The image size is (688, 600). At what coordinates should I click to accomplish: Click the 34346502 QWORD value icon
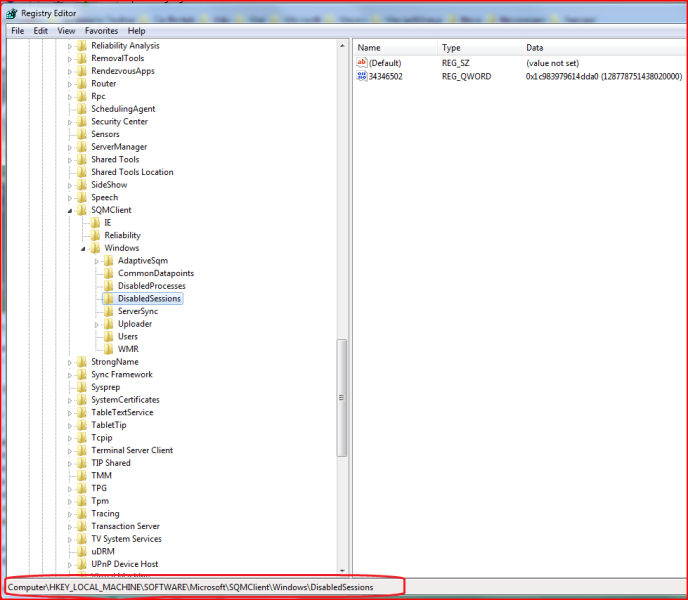[x=362, y=76]
